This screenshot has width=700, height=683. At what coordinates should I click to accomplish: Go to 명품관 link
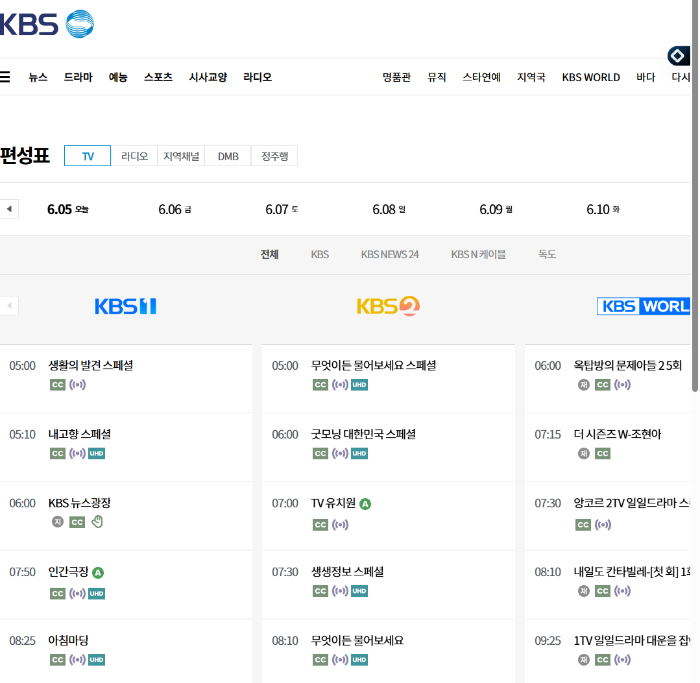coord(396,77)
